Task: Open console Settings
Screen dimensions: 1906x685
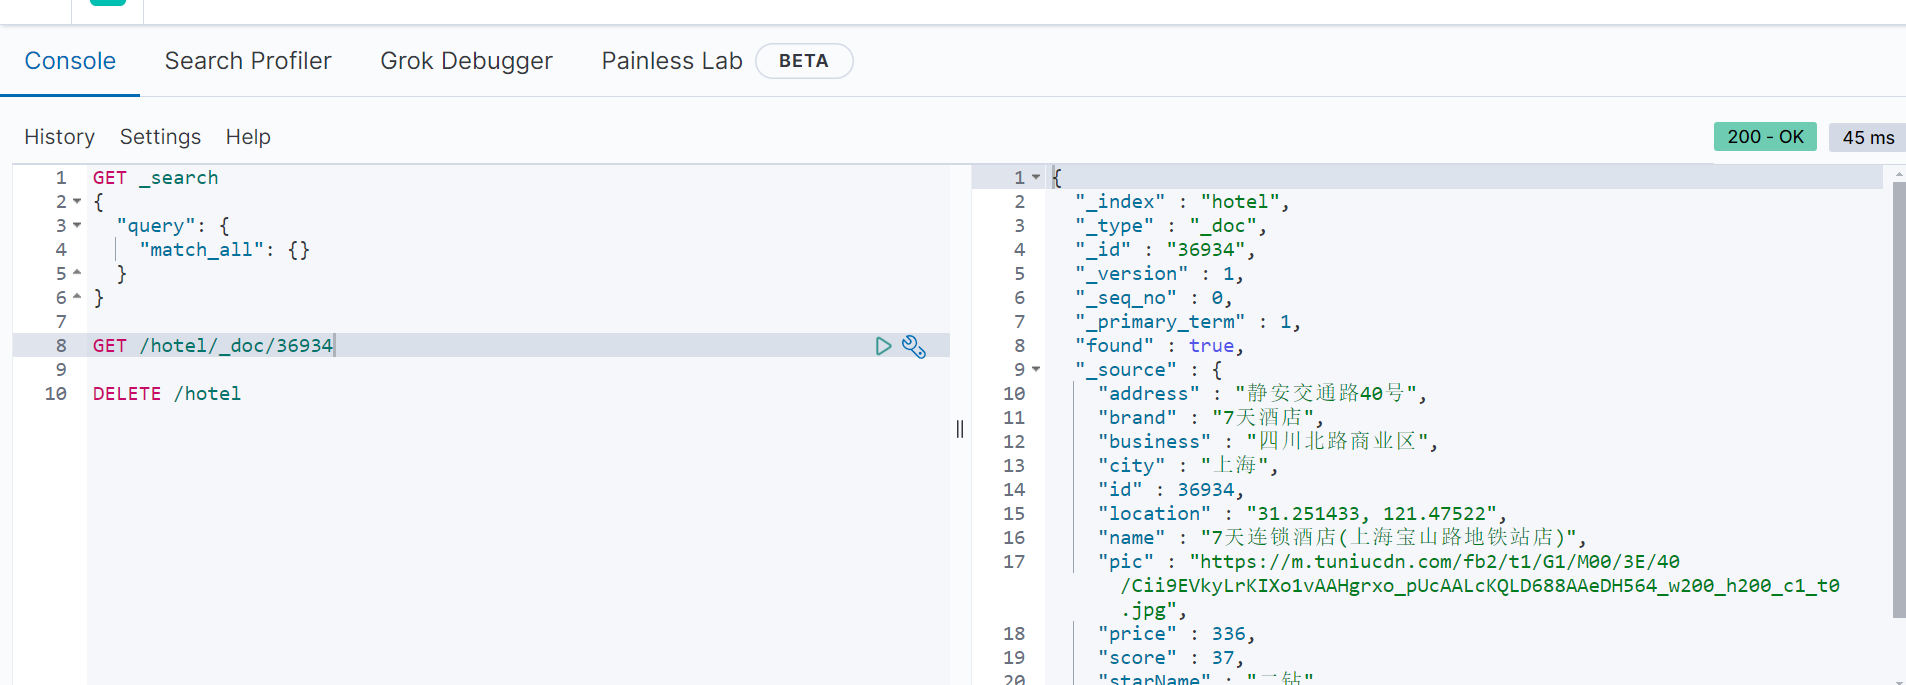Action: (160, 137)
